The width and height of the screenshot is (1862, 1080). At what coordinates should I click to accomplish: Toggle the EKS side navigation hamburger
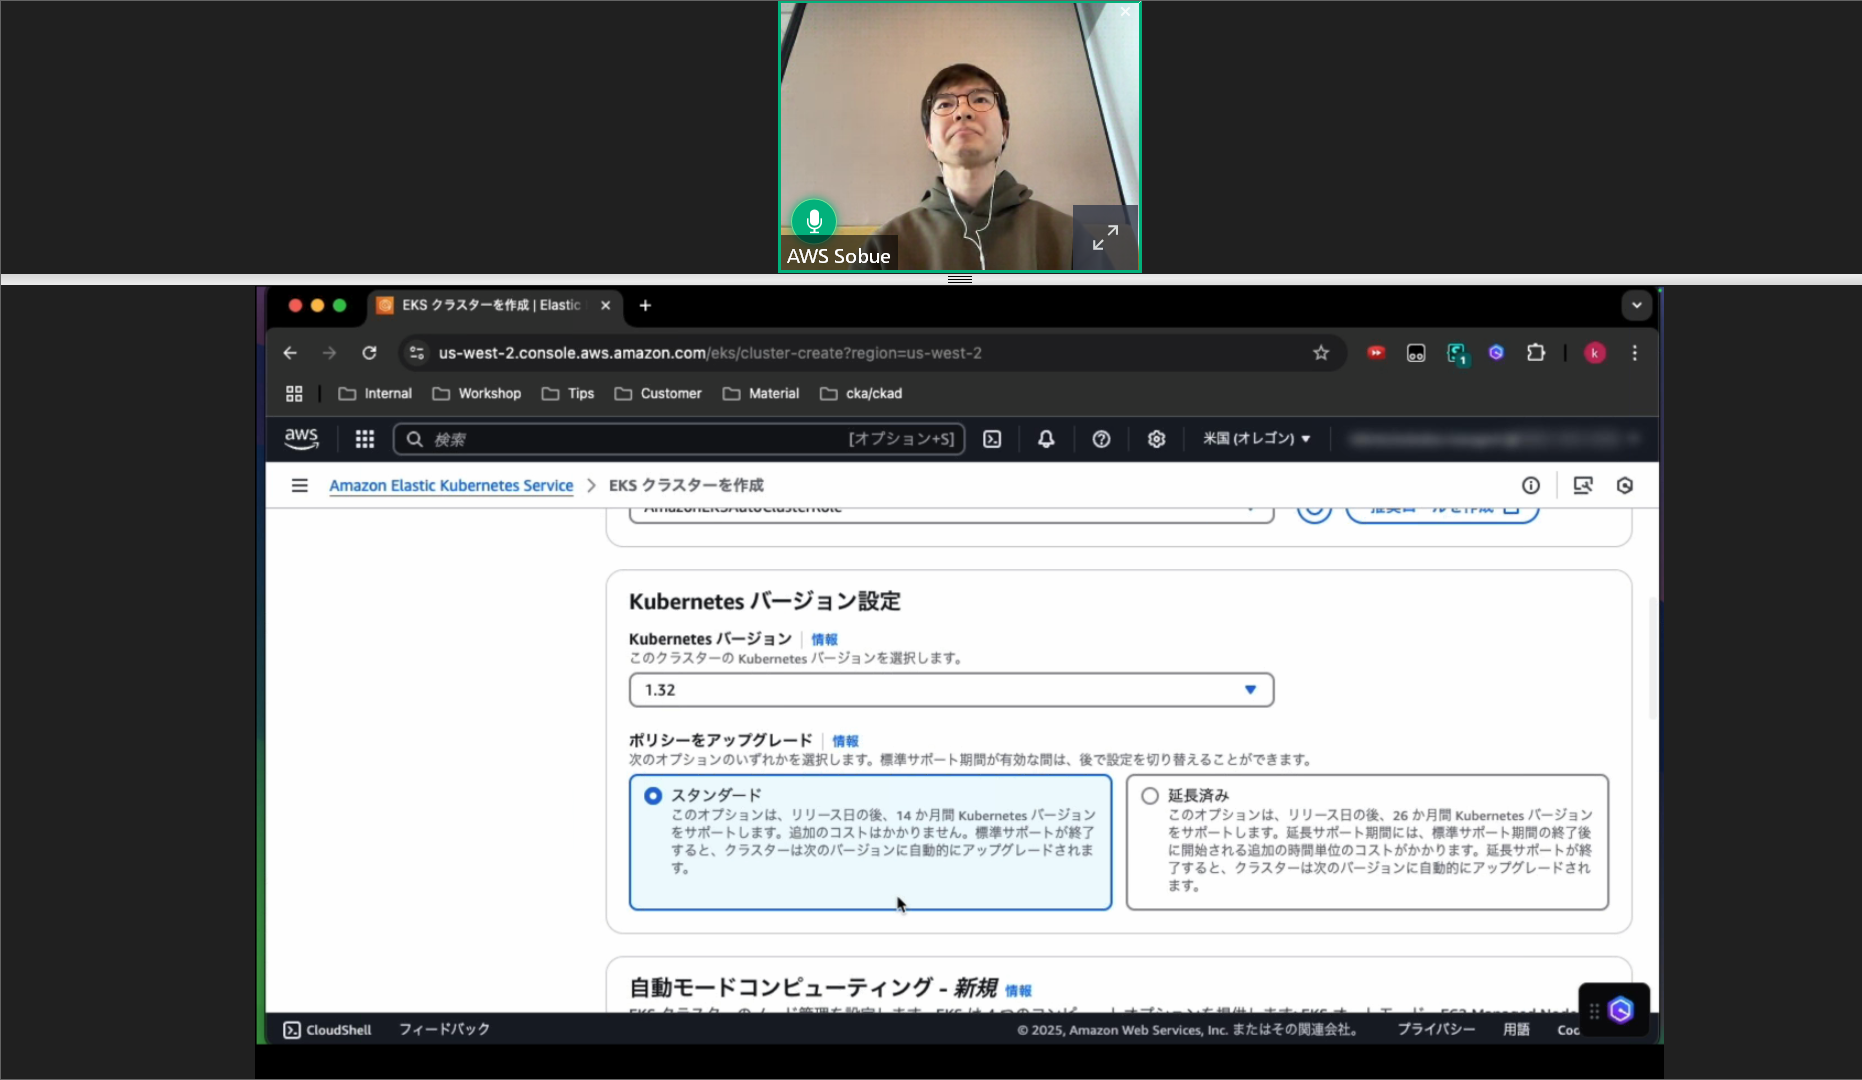[299, 486]
